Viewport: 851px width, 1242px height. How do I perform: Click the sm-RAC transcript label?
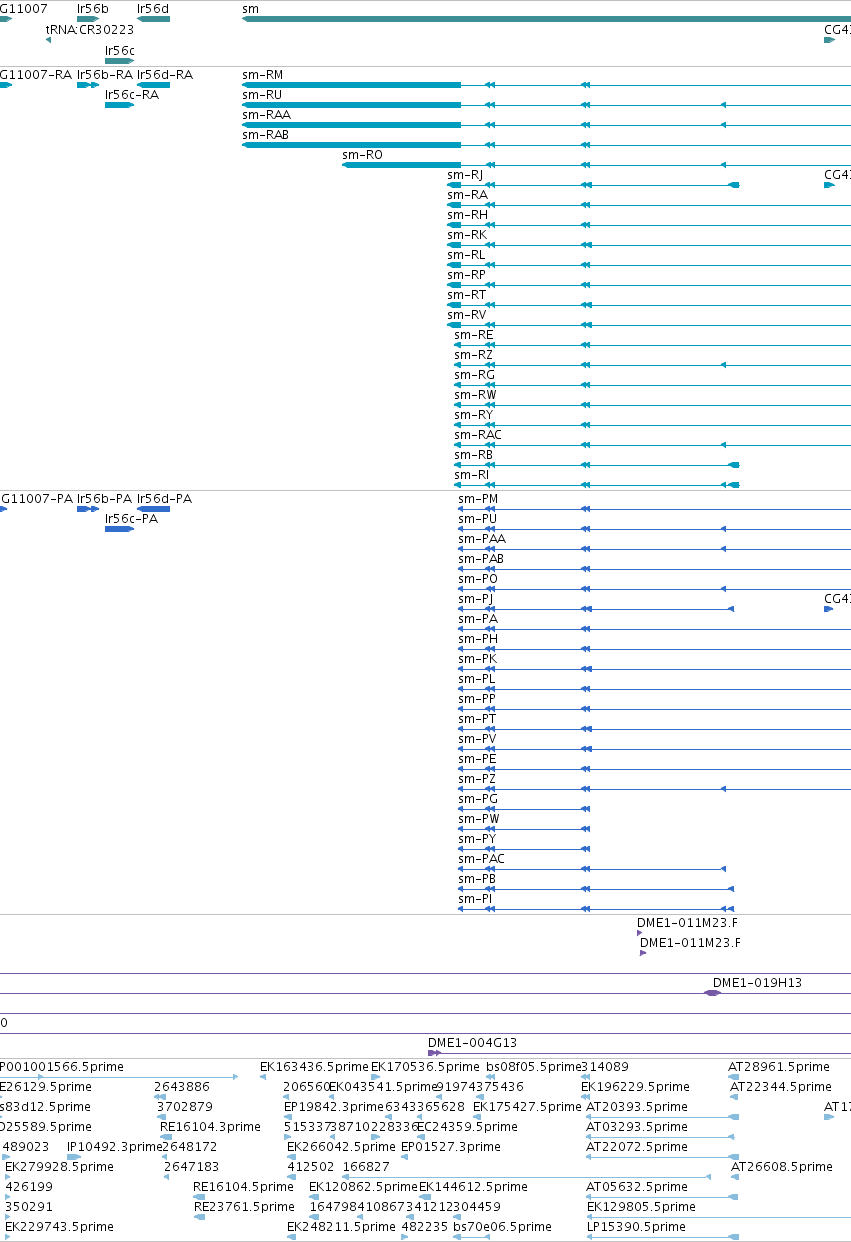click(x=478, y=435)
